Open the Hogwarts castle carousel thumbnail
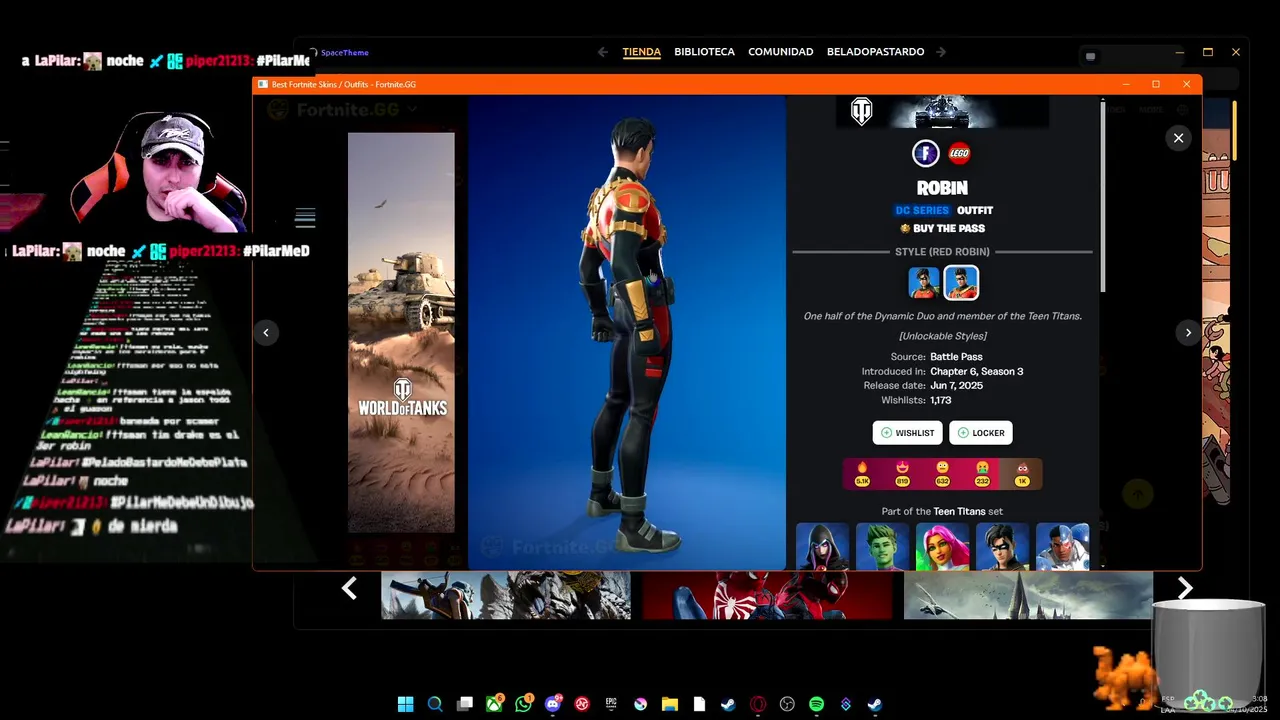Screen dimensions: 1280x720 click(x=1028, y=596)
